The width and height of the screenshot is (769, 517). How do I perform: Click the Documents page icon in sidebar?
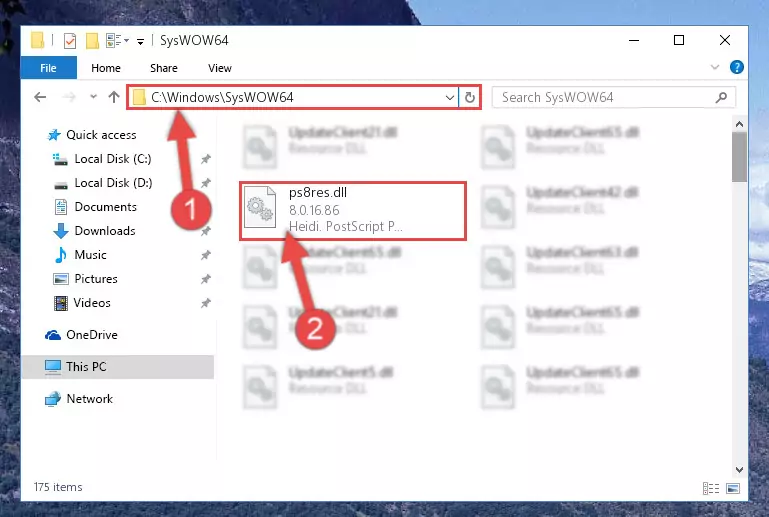[61, 207]
